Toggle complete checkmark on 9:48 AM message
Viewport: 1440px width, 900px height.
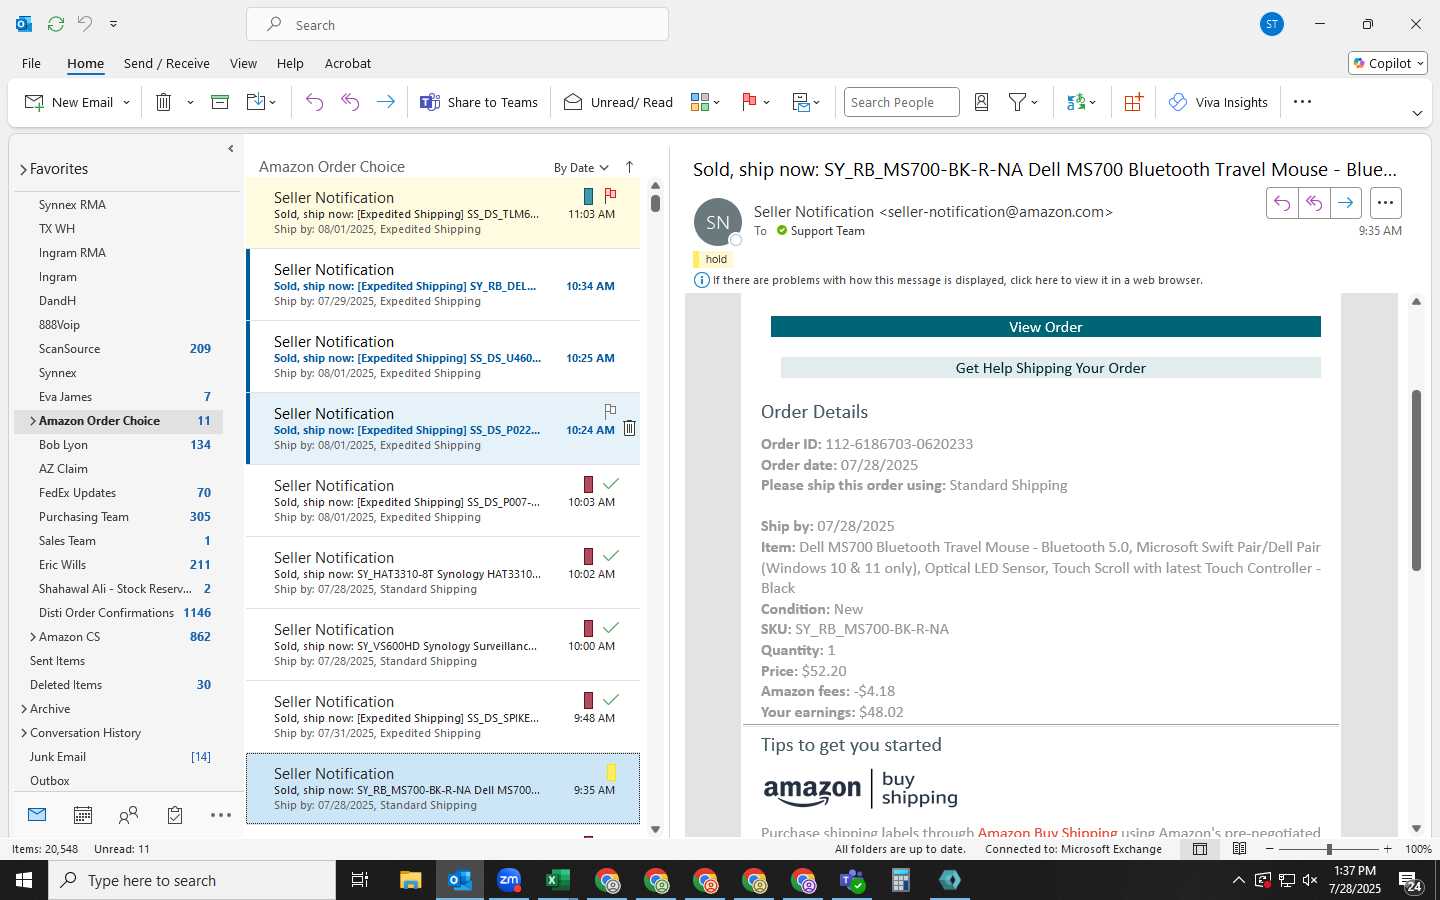pos(611,699)
